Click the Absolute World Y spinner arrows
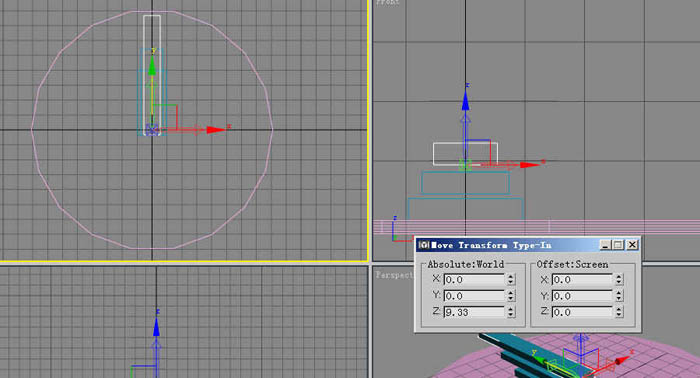Viewport: 700px width, 378px height. pos(511,296)
